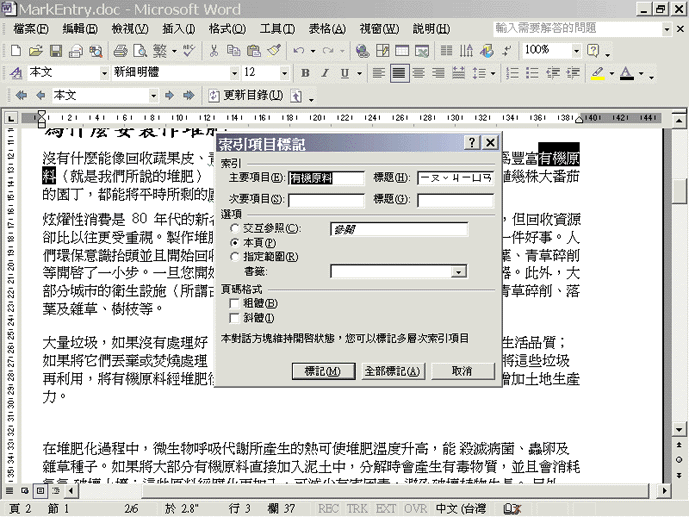Apply the font color A button
Viewport: 689px width, 517px height.
[x=627, y=73]
